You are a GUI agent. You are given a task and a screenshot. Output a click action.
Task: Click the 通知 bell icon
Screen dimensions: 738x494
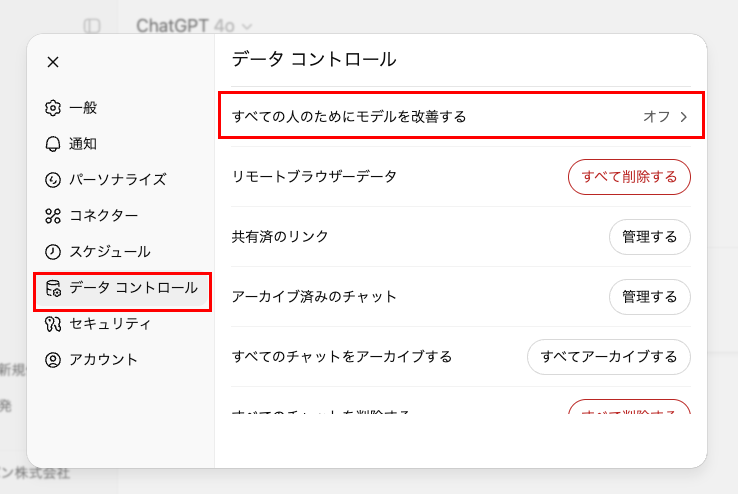coord(53,143)
